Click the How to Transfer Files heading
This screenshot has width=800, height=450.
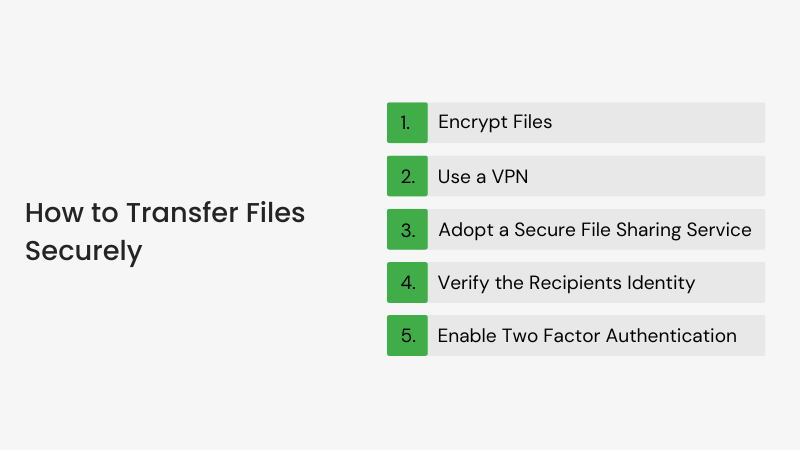click(165, 213)
